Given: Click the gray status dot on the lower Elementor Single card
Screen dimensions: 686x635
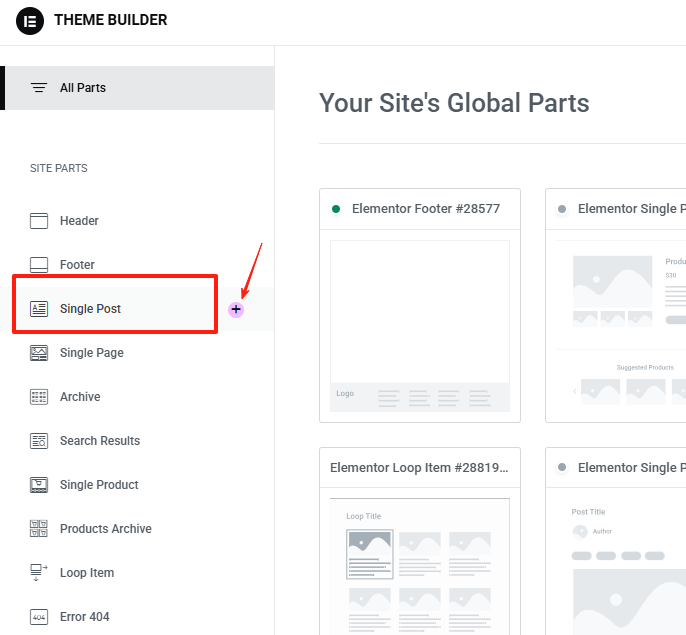Looking at the screenshot, I should coord(562,468).
